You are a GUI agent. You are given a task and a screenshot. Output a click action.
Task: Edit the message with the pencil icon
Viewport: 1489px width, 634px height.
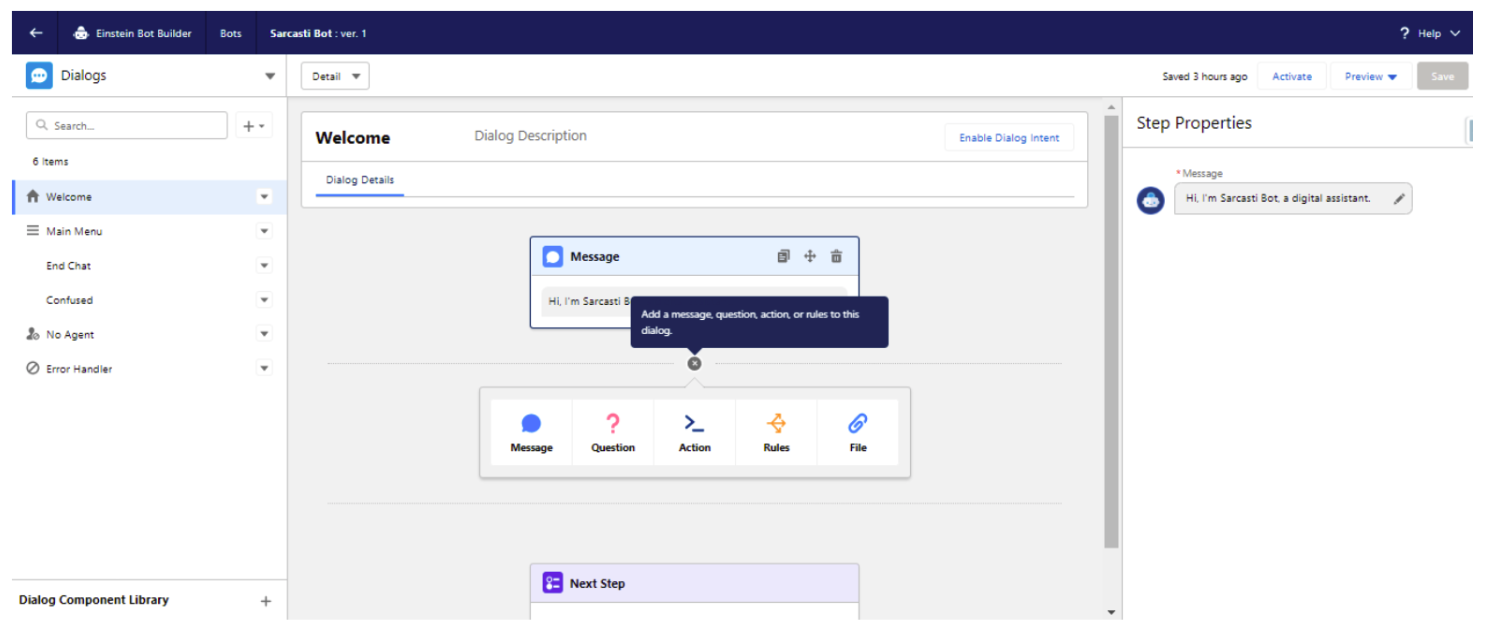pyautogui.click(x=1399, y=199)
